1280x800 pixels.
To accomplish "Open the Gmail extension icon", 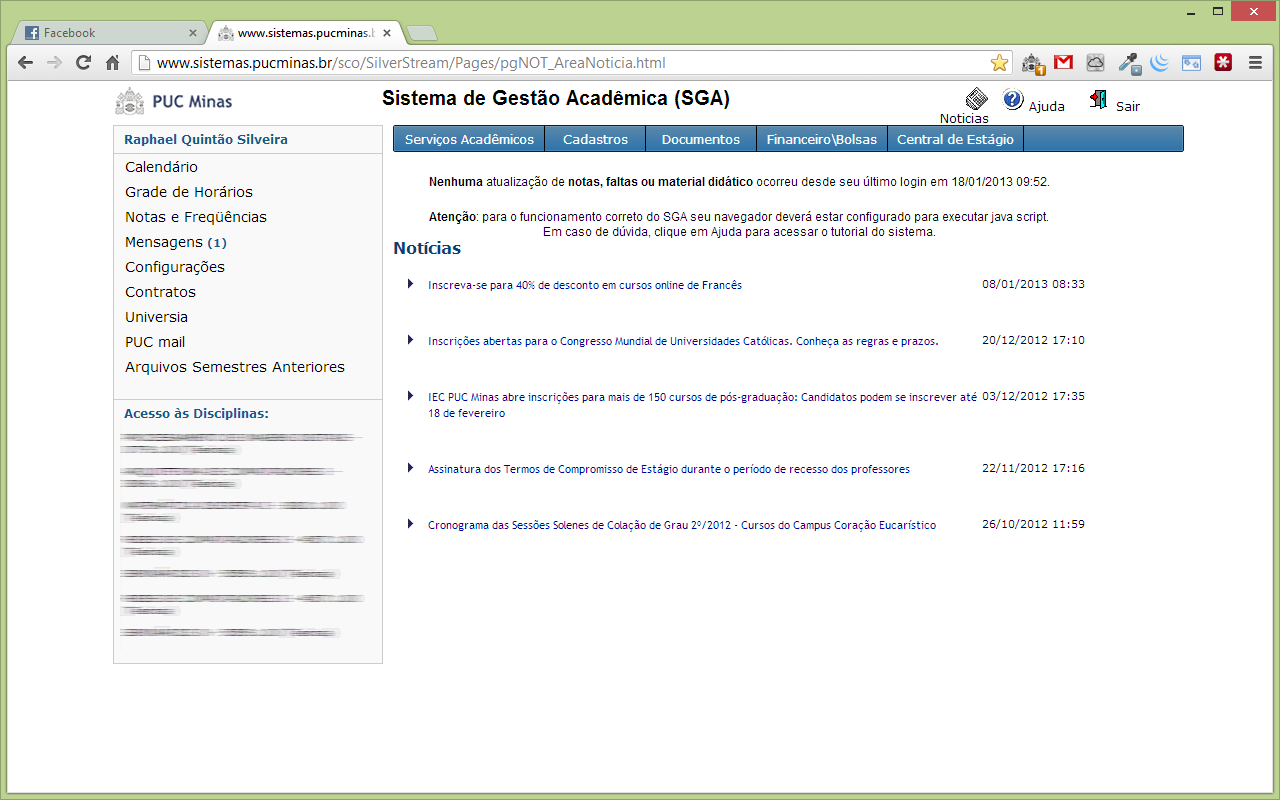I will 1063,62.
